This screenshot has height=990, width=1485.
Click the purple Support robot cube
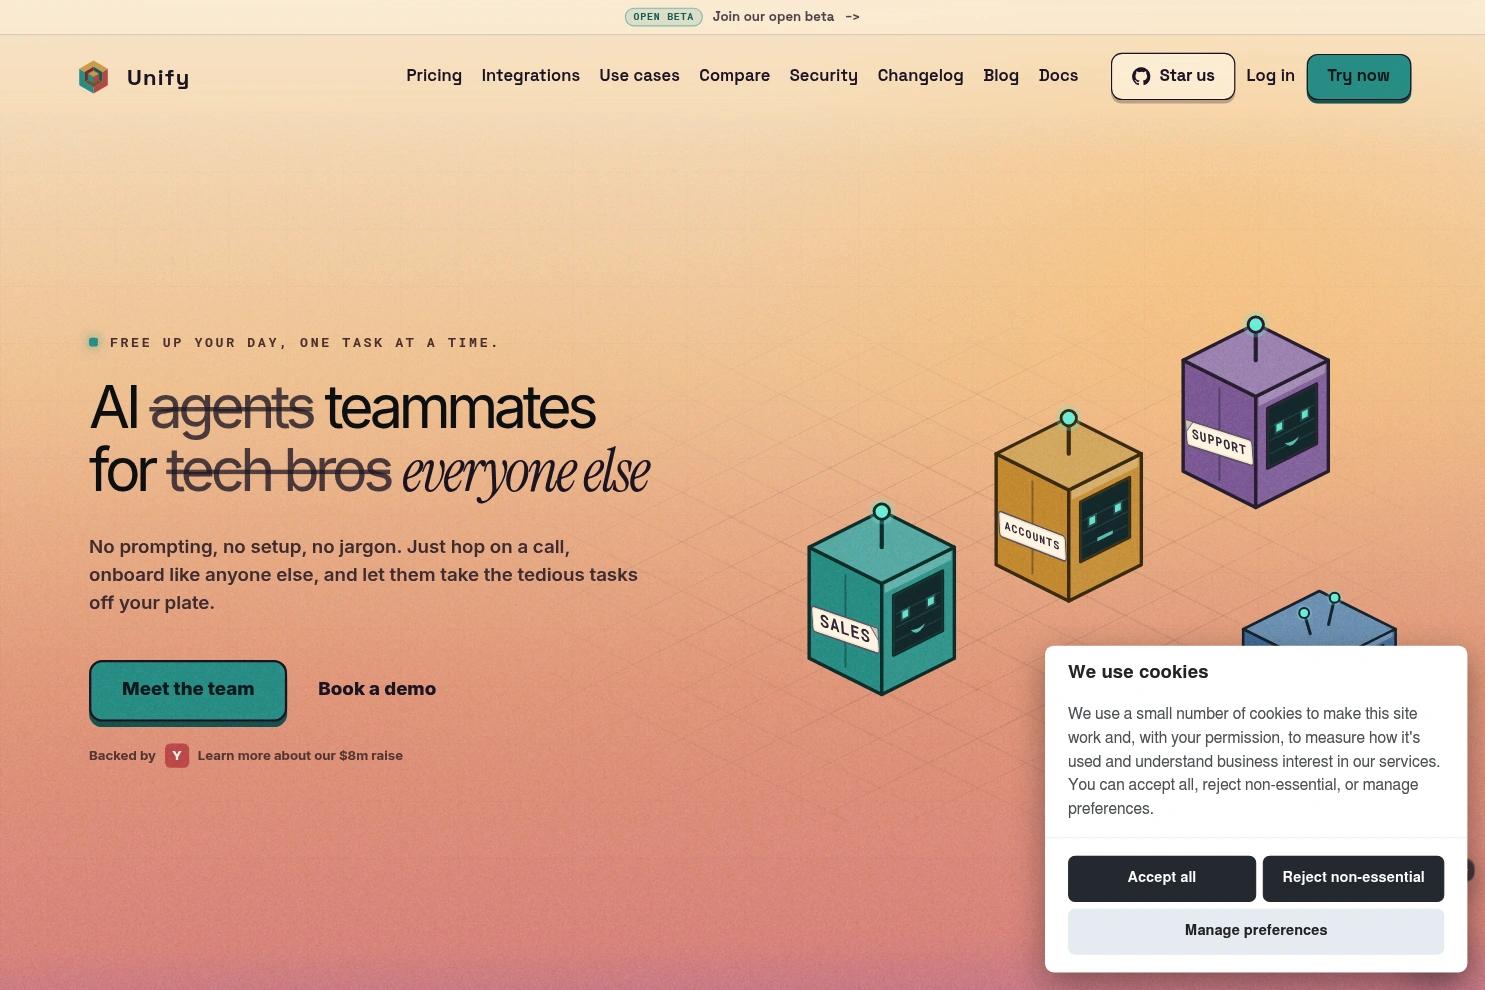click(1255, 412)
